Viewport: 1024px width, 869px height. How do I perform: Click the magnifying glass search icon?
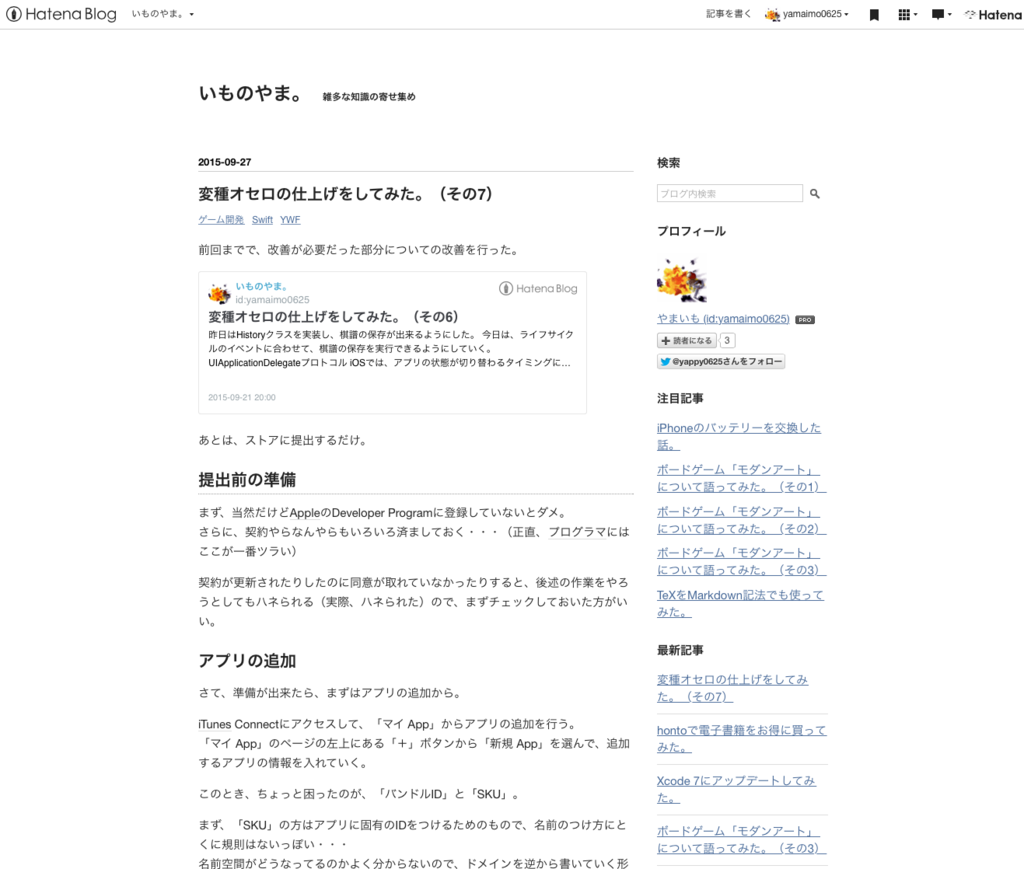814,193
